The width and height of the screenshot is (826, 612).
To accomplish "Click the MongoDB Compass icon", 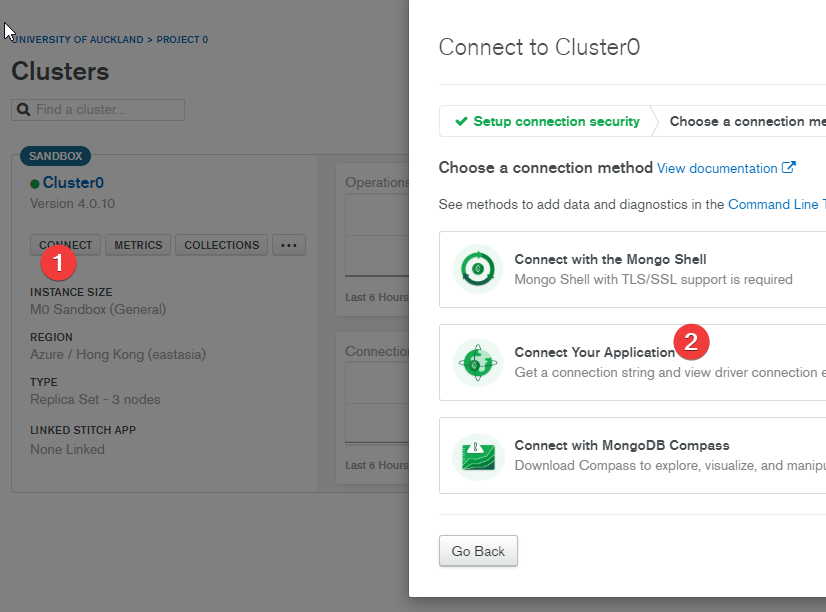I will pyautogui.click(x=478, y=456).
